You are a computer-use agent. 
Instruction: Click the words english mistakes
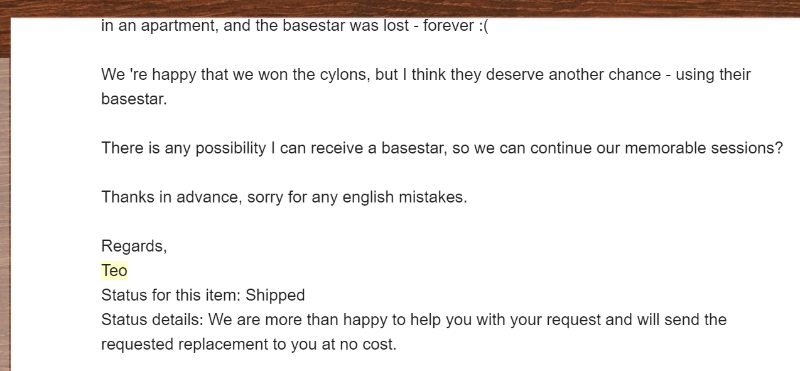[405, 197]
